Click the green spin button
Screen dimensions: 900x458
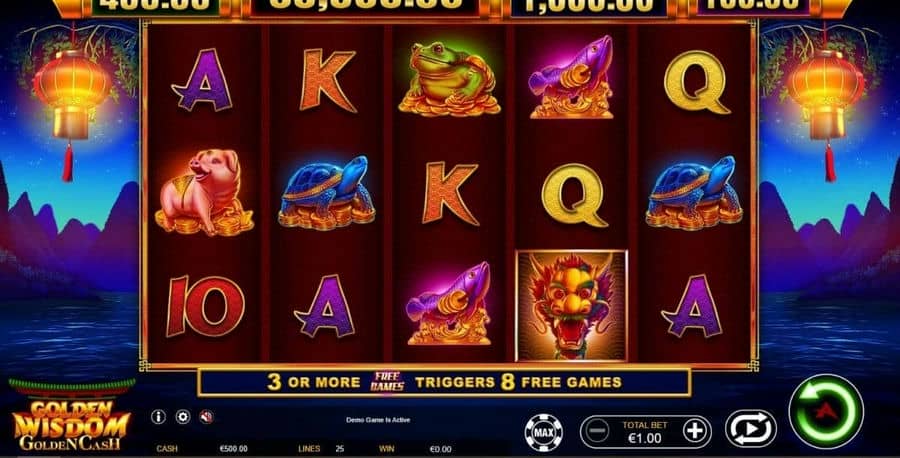pyautogui.click(x=826, y=411)
